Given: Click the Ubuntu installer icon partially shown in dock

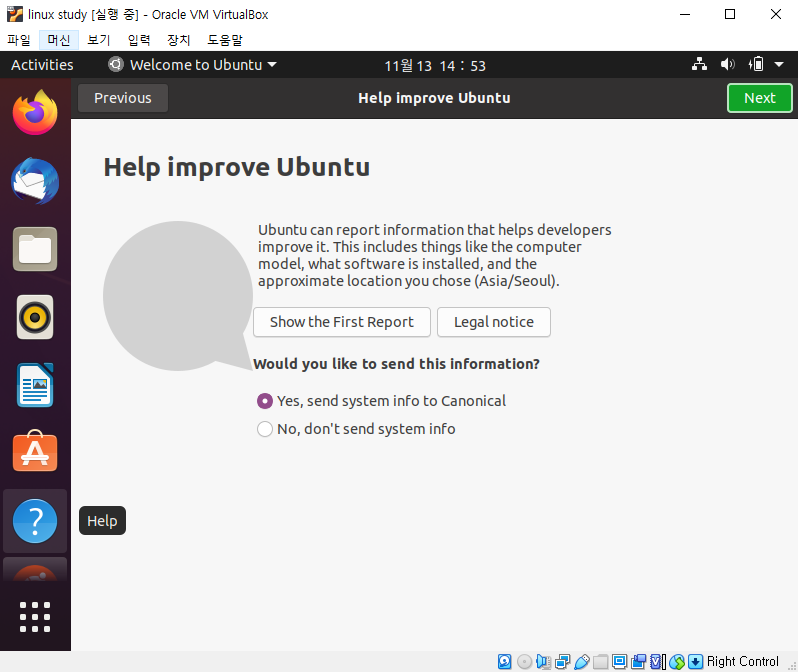Looking at the screenshot, I should coord(35,570).
